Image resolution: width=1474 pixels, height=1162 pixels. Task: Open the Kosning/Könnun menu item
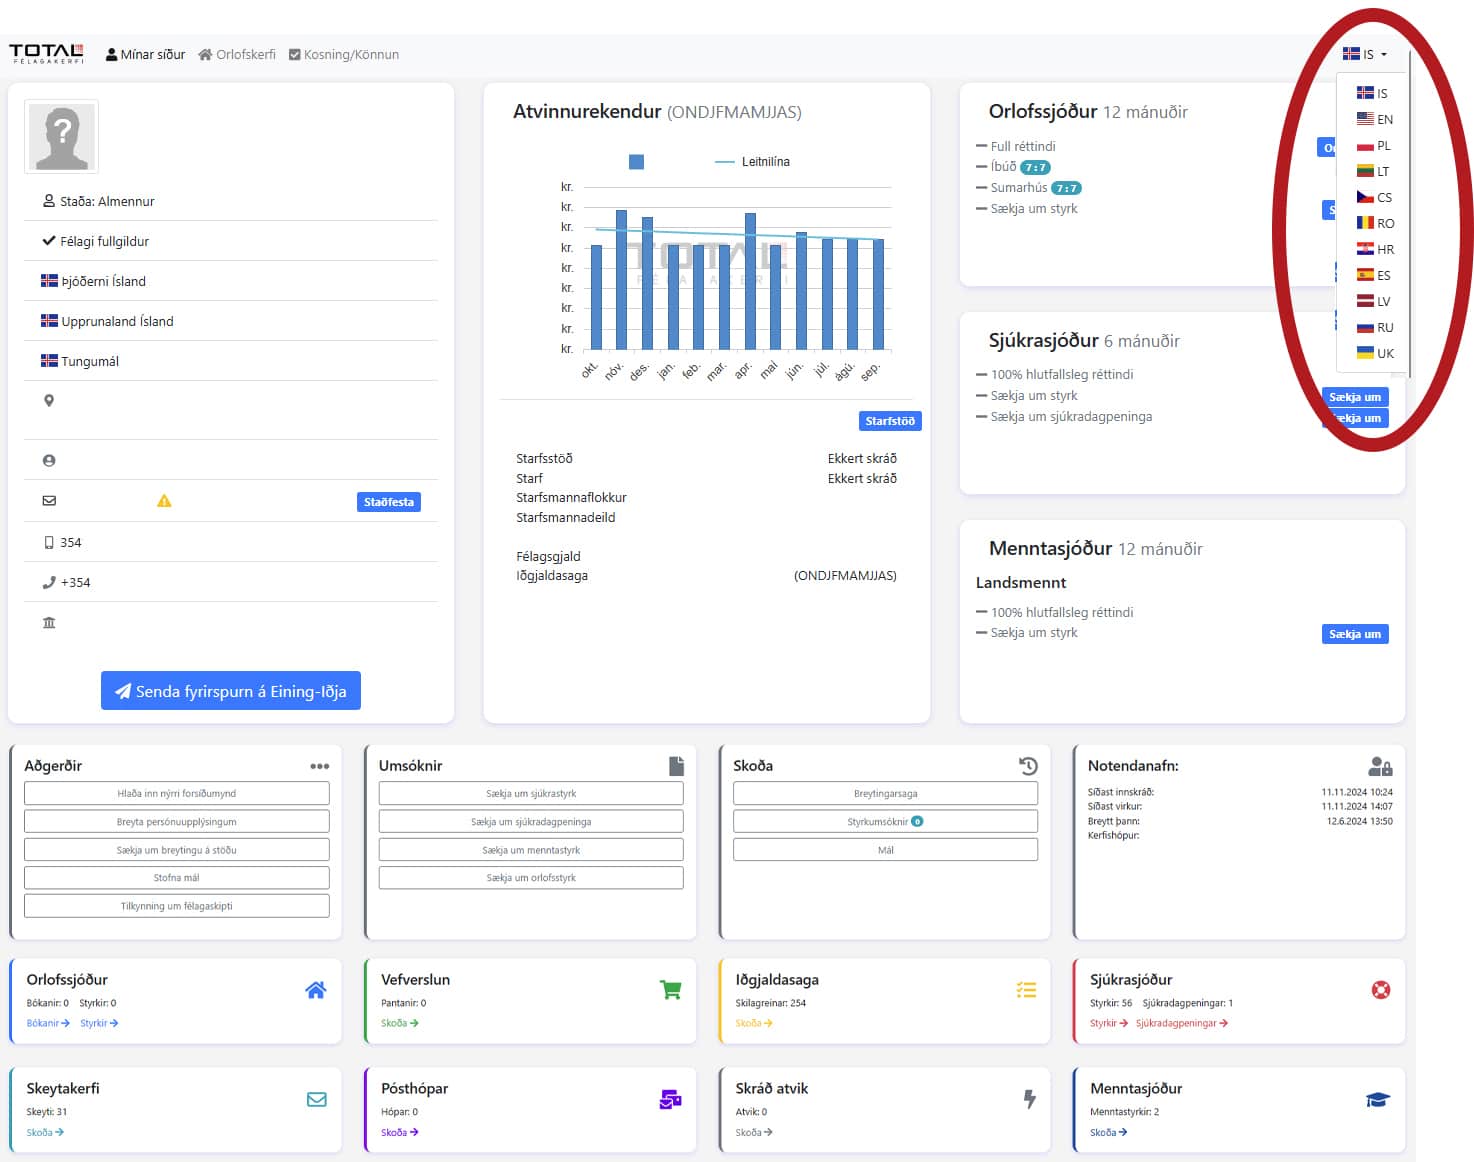tap(344, 55)
